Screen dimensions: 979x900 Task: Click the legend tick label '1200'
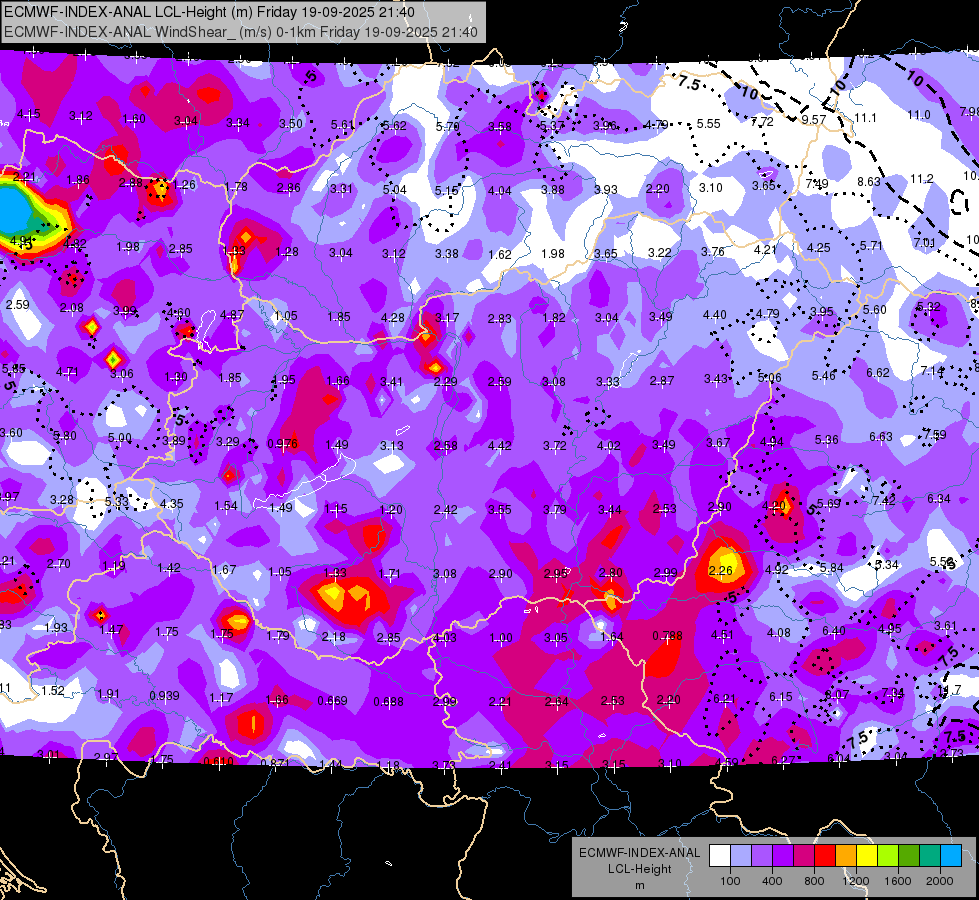tap(855, 881)
